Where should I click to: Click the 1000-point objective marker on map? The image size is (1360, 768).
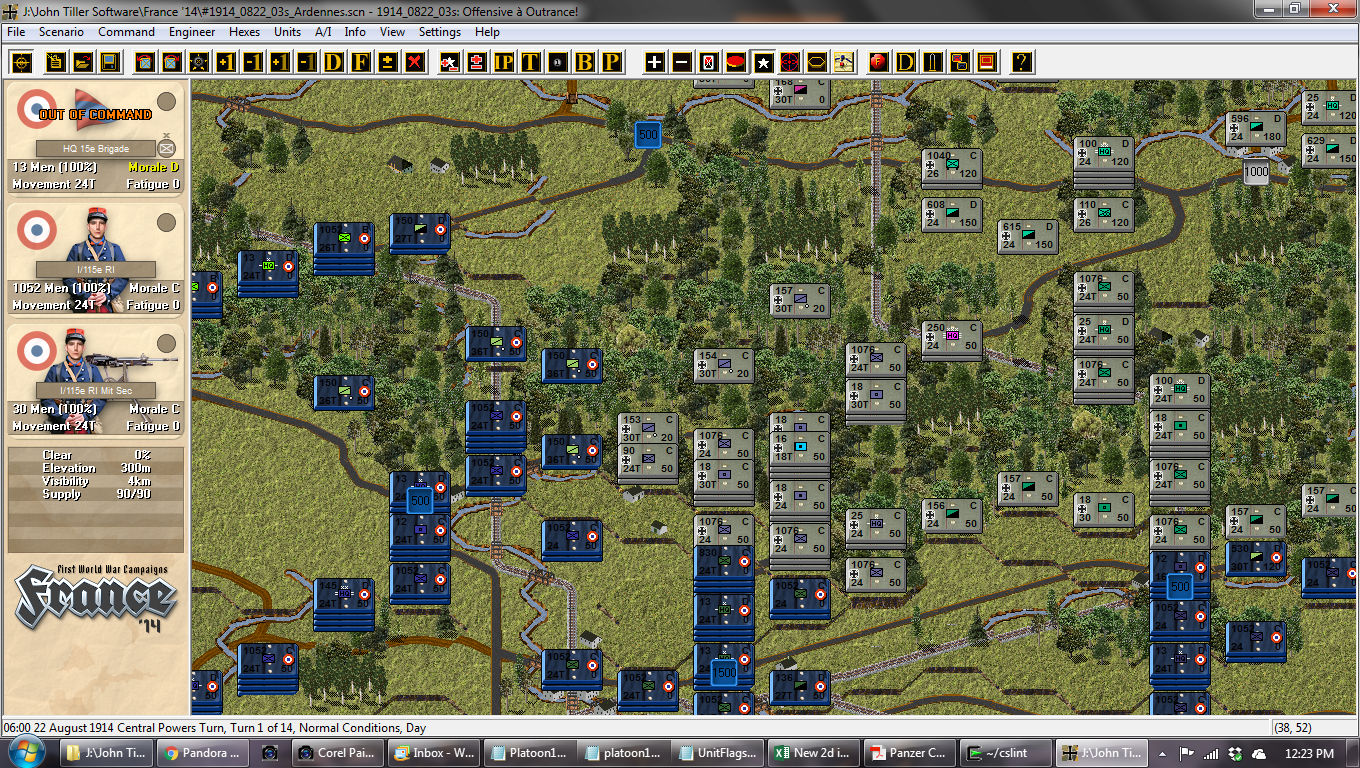pyautogui.click(x=1256, y=172)
